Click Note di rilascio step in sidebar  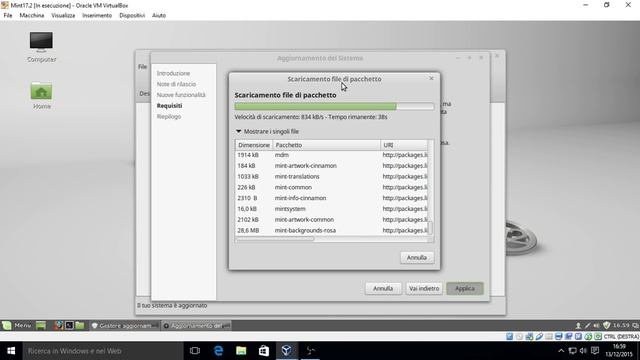pos(176,84)
